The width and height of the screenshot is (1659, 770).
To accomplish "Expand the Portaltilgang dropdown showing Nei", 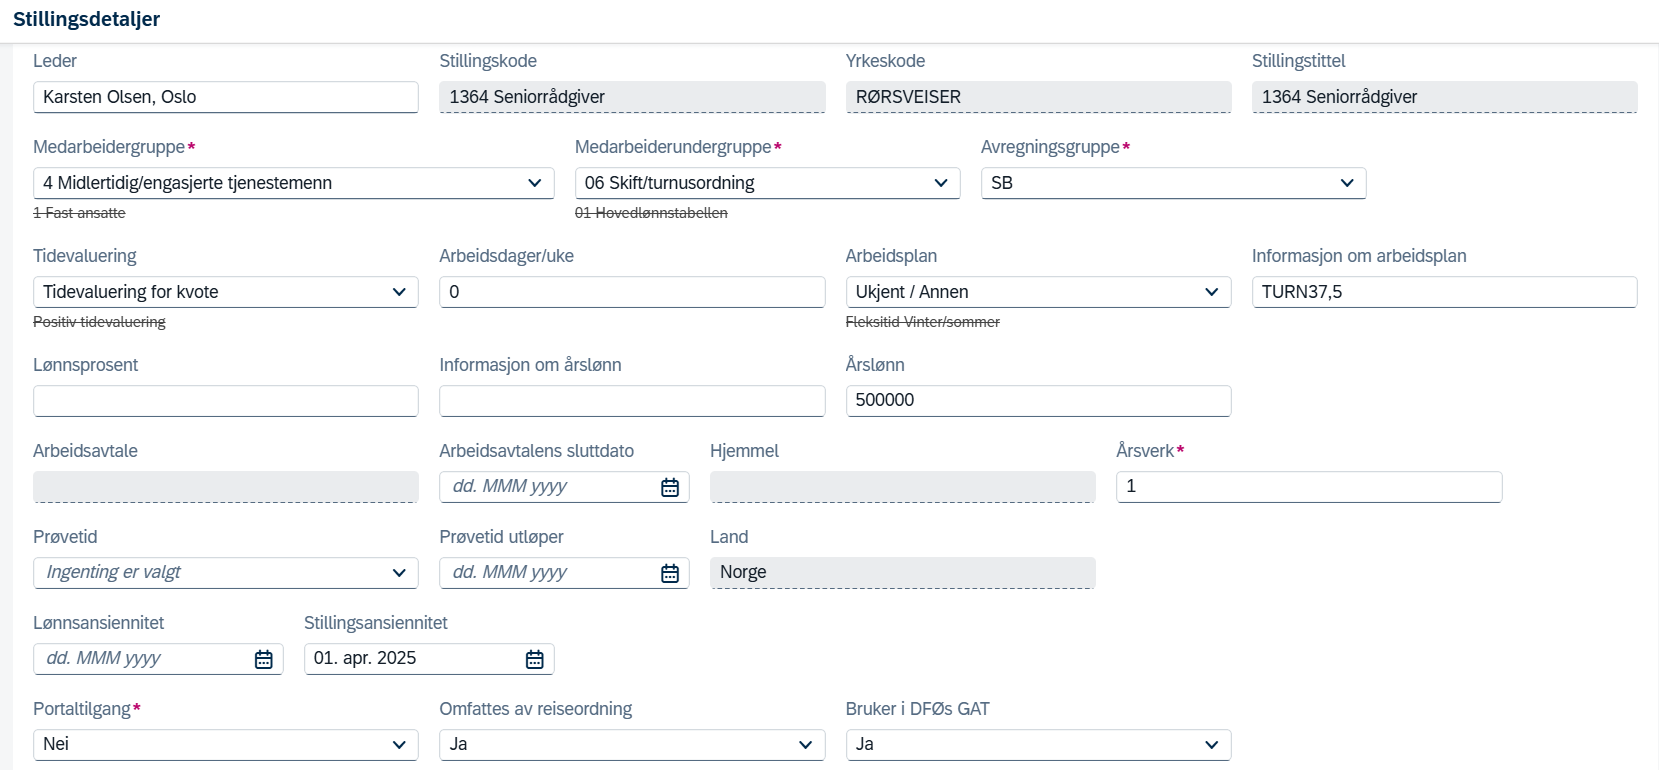I will click(399, 745).
